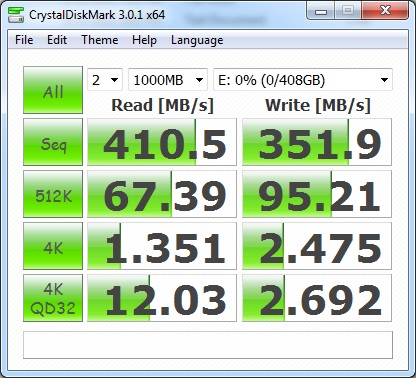Run all benchmarks with the All button
This screenshot has width=416, height=378.
tap(53, 90)
